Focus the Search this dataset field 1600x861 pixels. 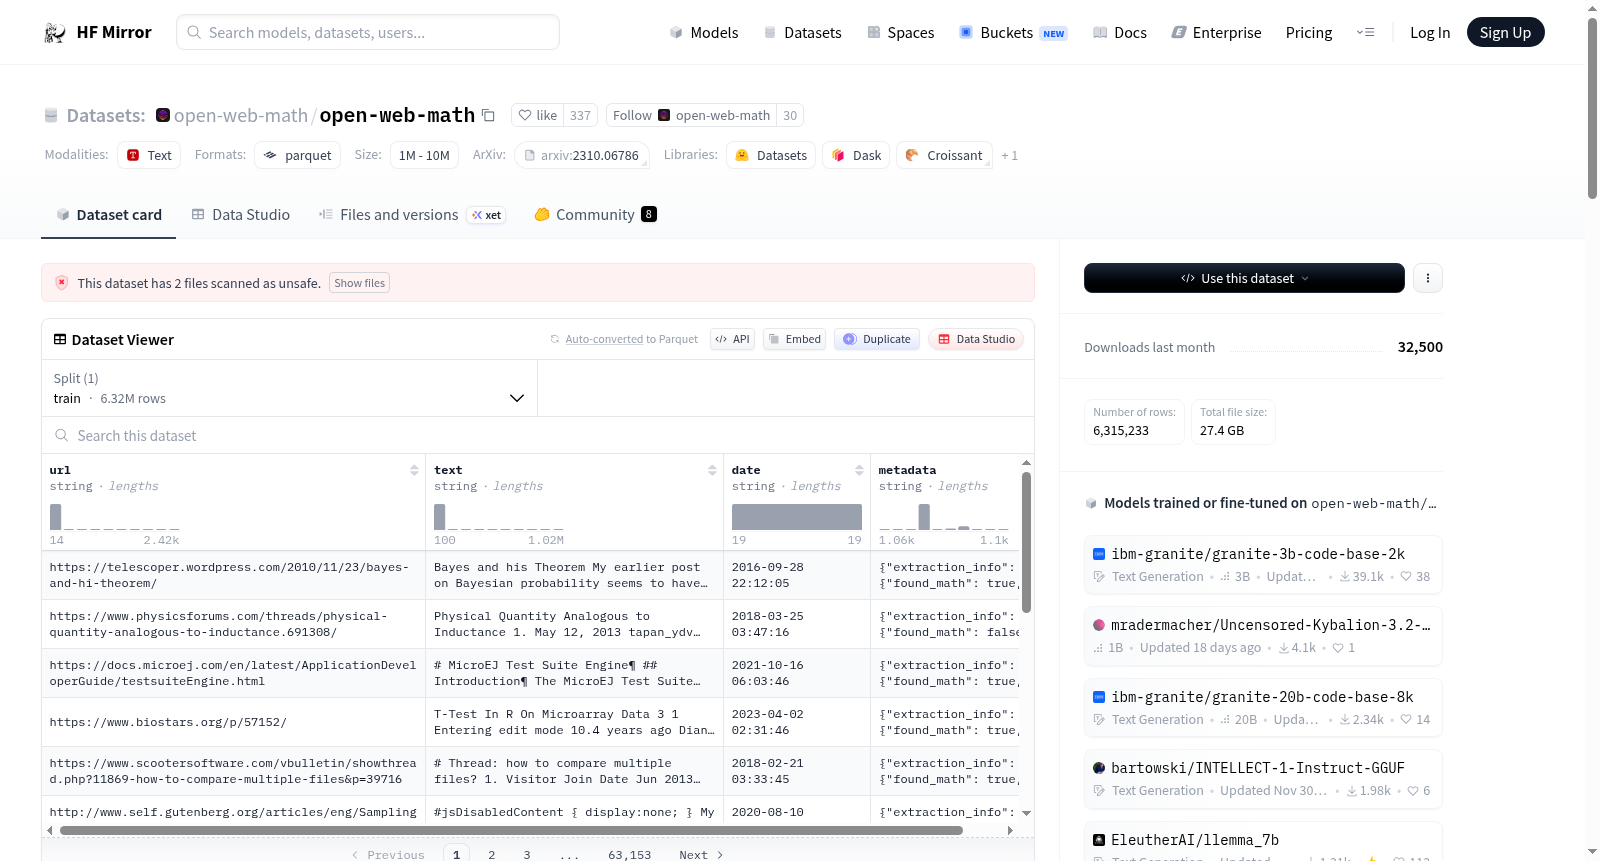click(538, 436)
